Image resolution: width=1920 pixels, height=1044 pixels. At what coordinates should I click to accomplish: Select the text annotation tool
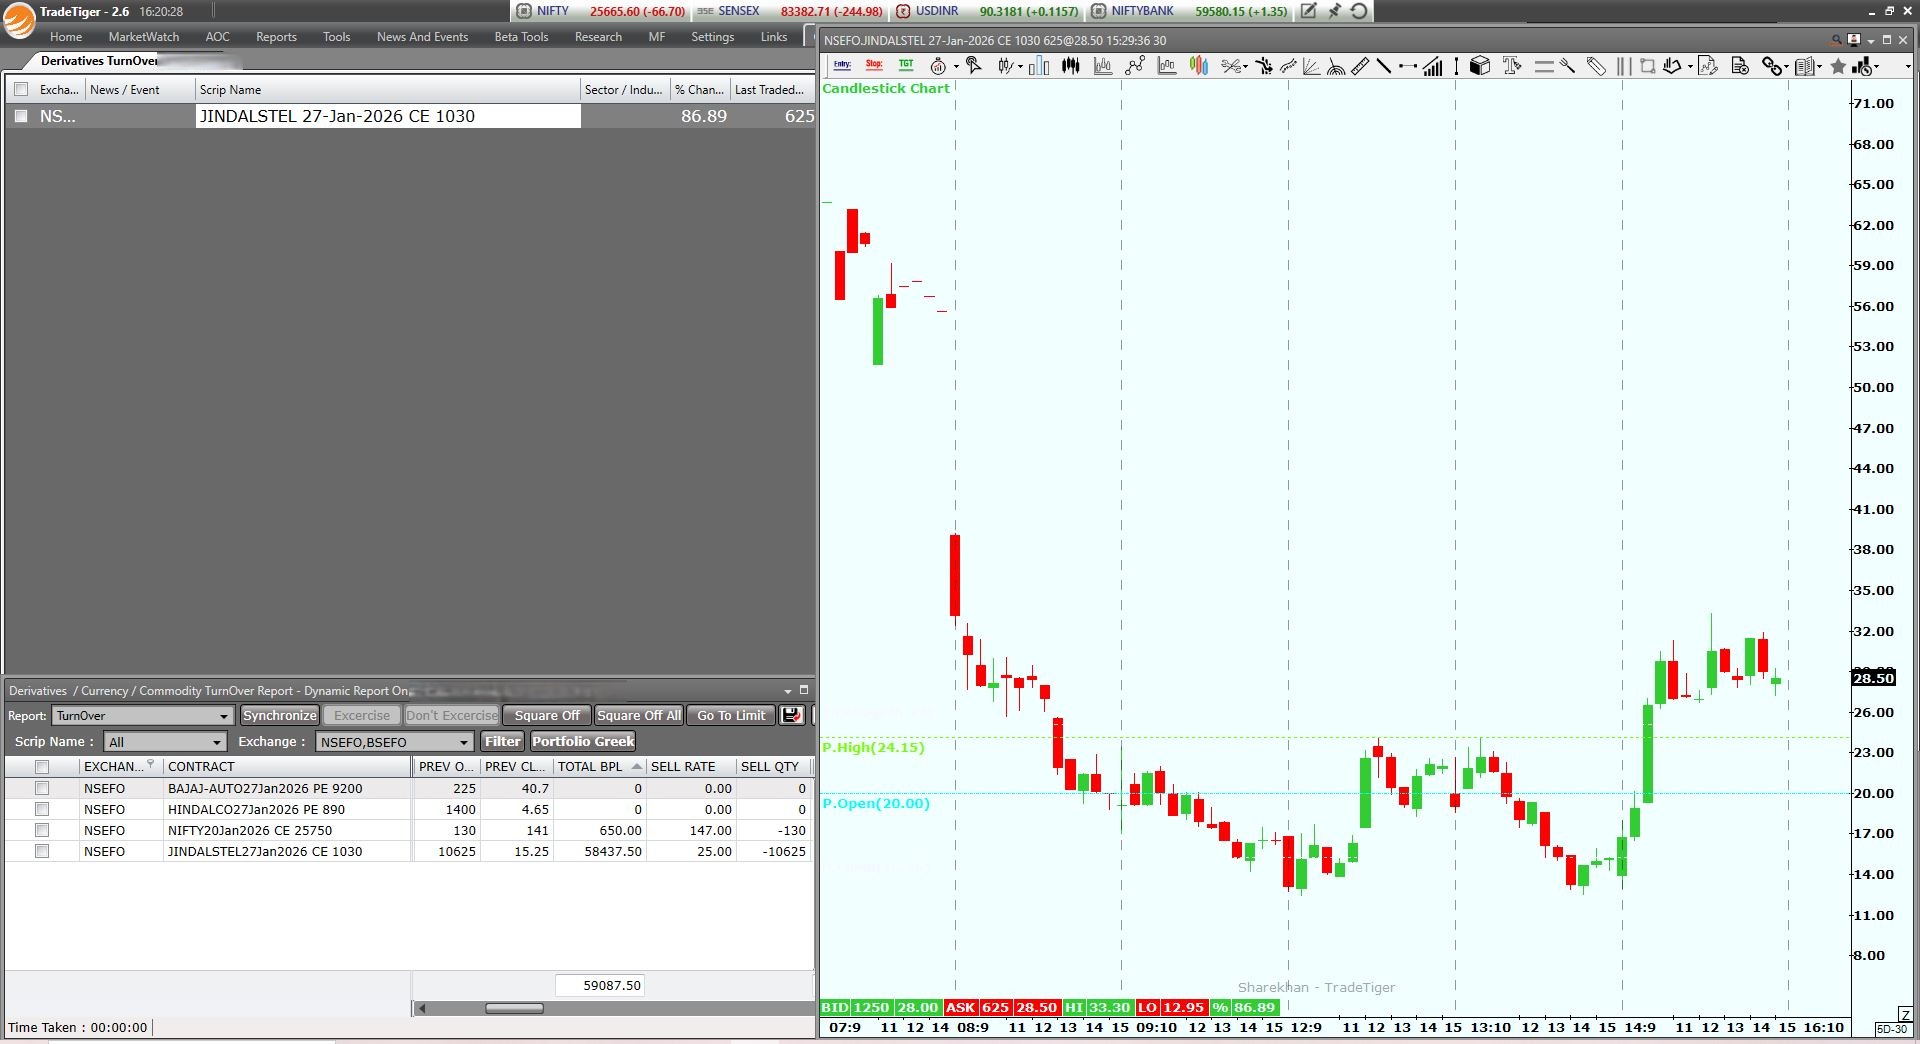pyautogui.click(x=1512, y=66)
